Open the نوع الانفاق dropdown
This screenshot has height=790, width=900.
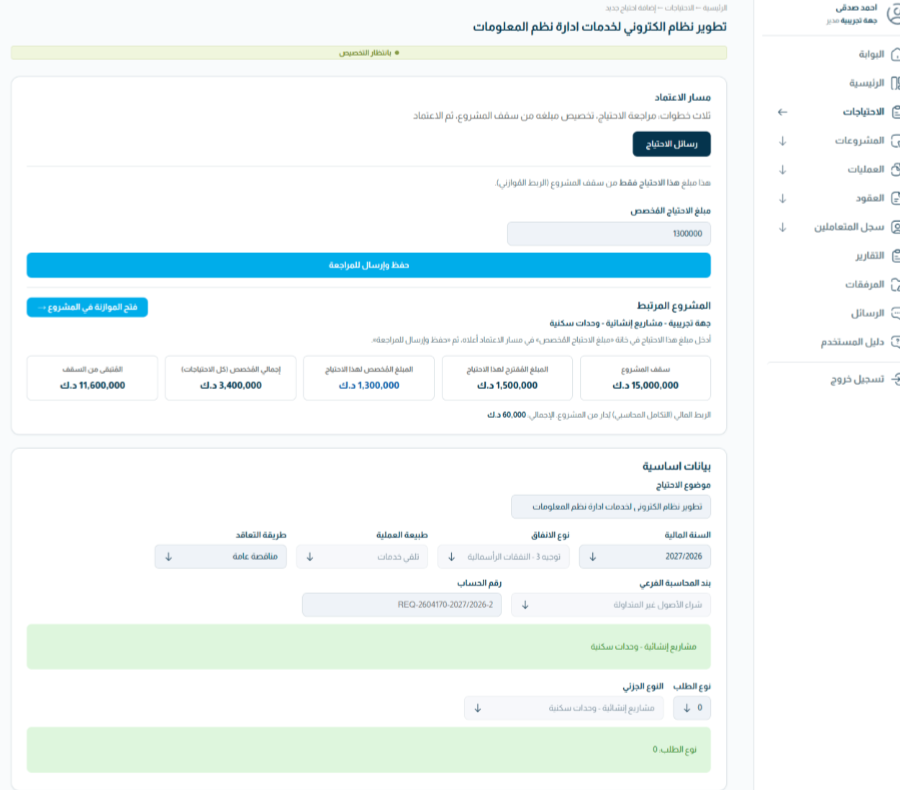[x=503, y=556]
